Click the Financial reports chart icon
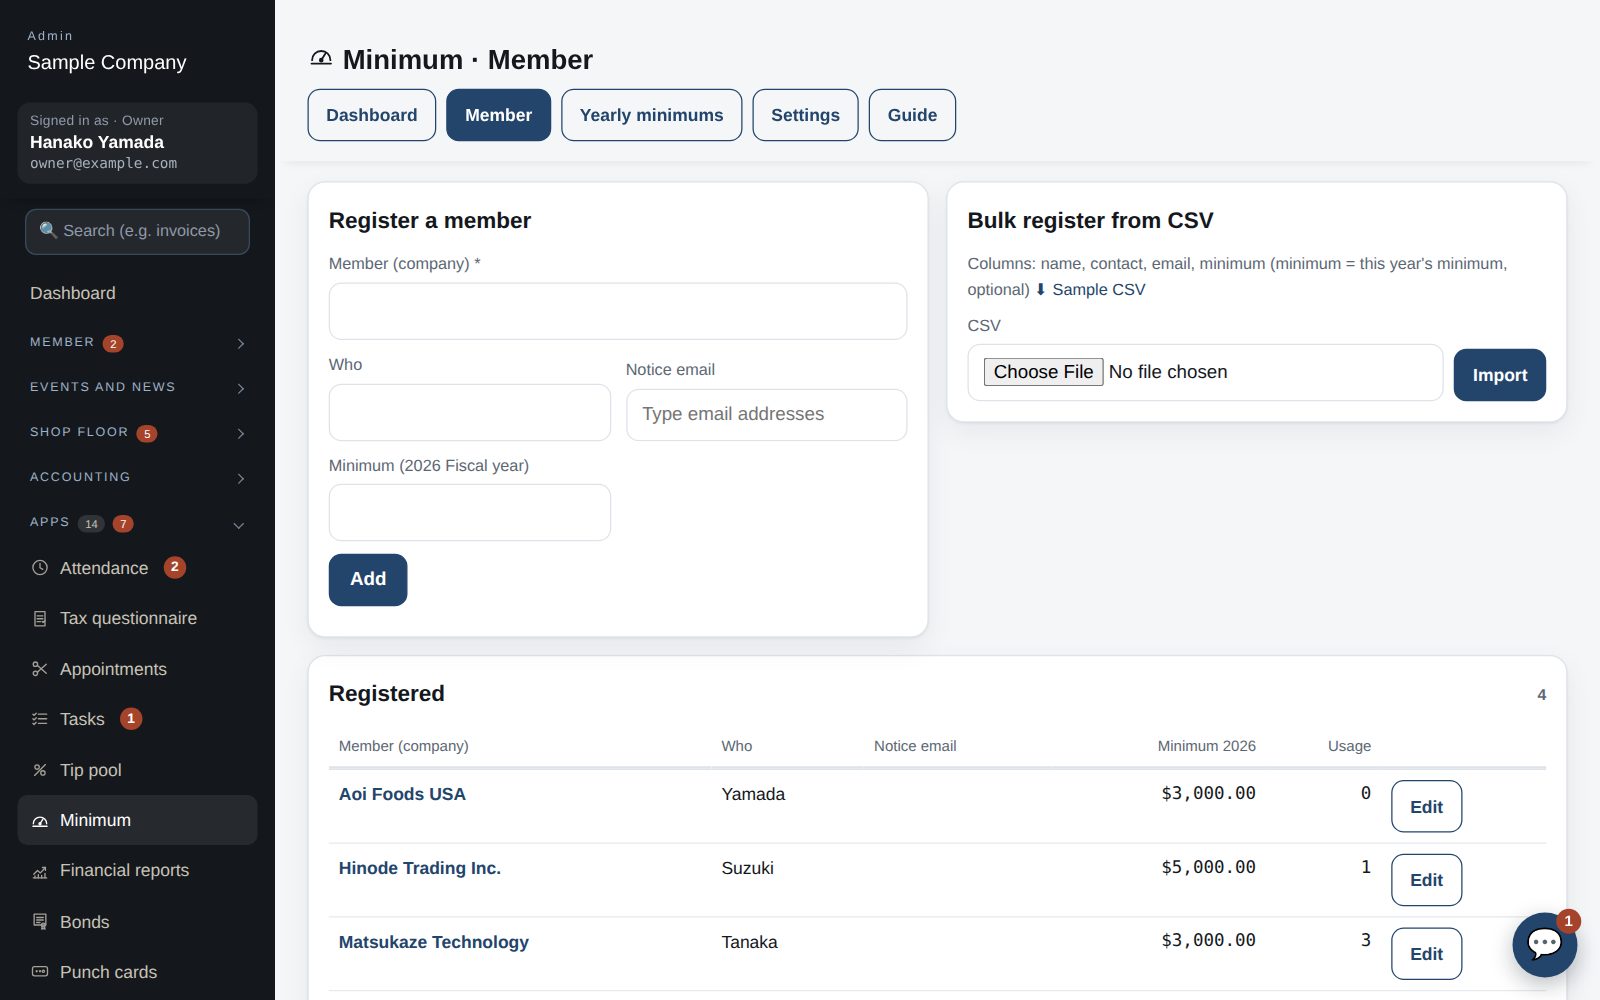Screen dimensions: 1600x1000 [40, 871]
